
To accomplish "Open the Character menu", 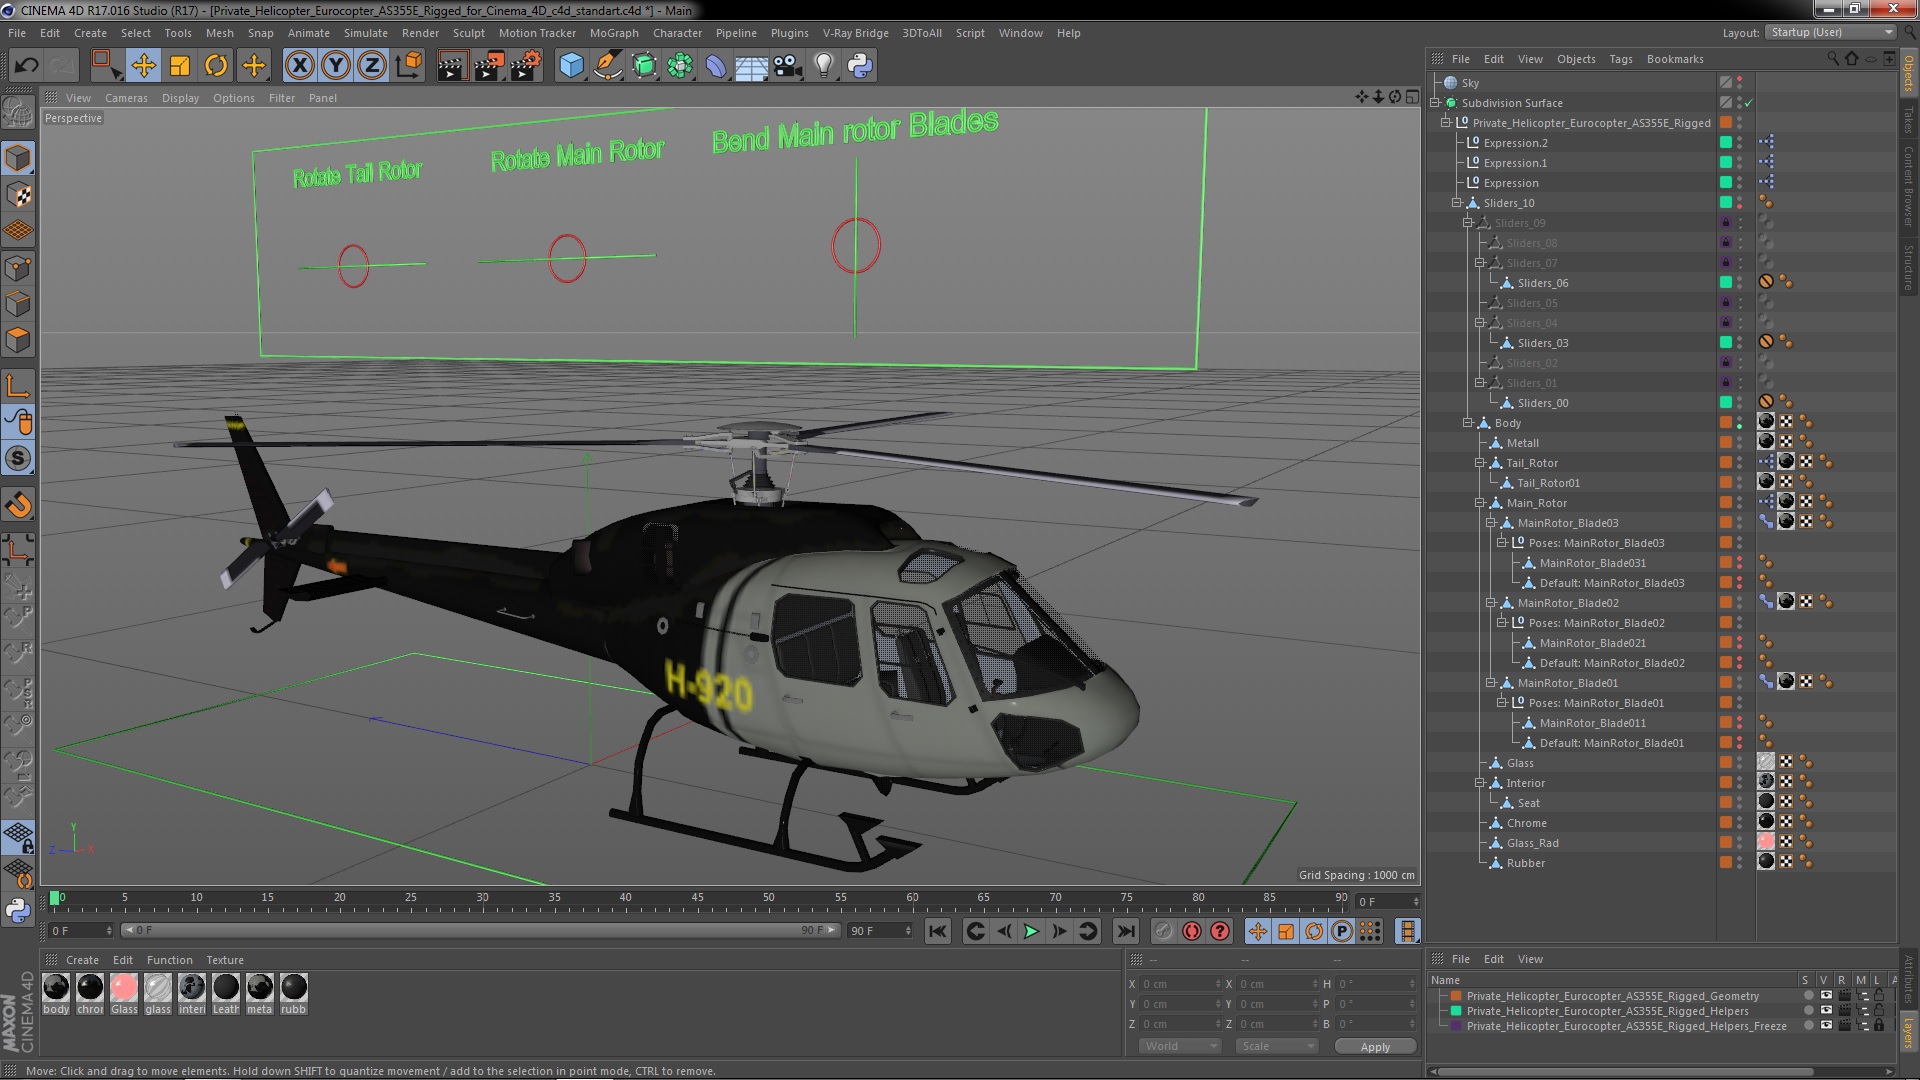I will pos(677,33).
